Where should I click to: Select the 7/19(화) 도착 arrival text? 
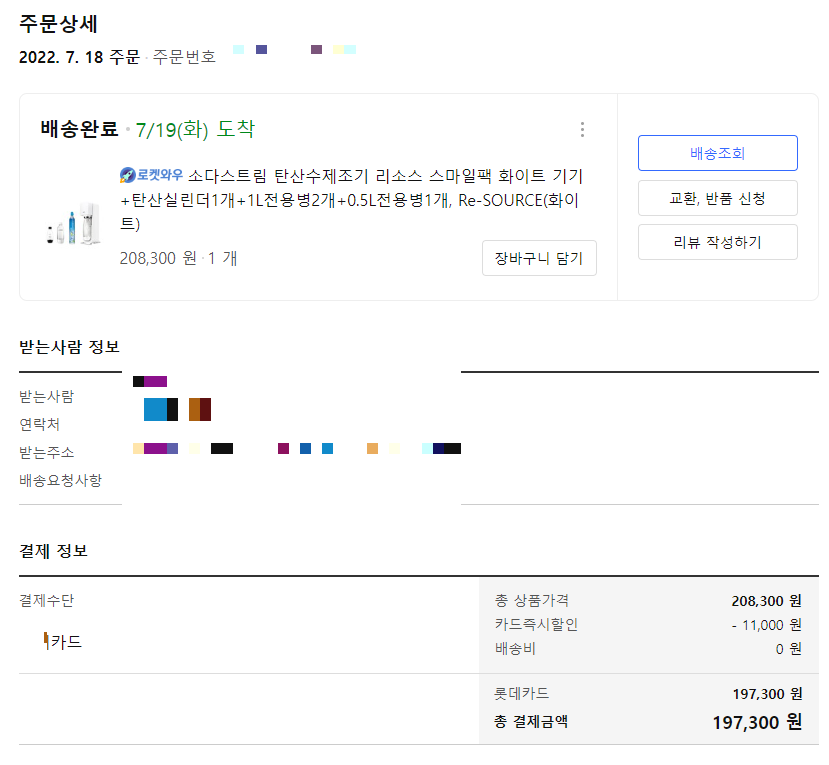click(195, 130)
